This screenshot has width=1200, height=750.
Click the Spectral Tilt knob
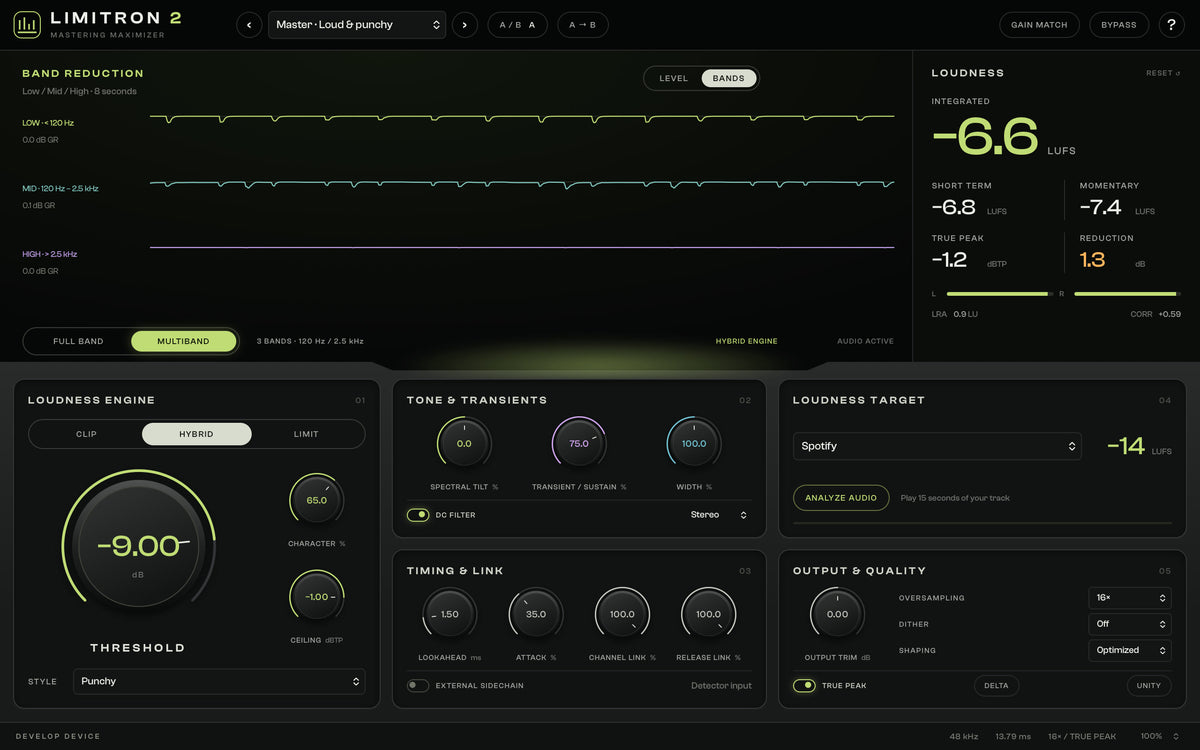464,443
